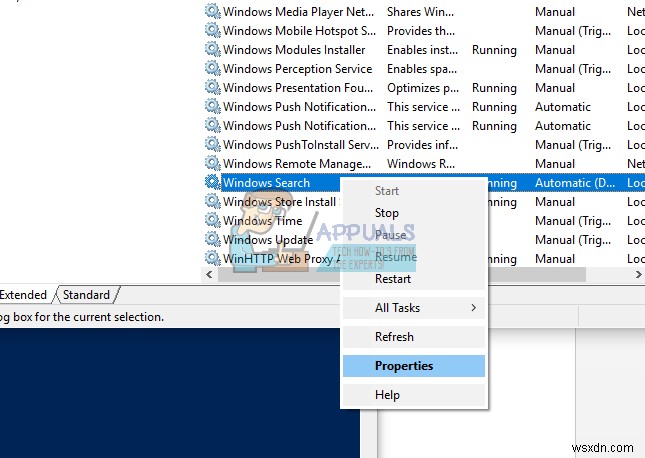Click gear icon beside Windows Update
The width and height of the screenshot is (645, 458).
(x=213, y=239)
